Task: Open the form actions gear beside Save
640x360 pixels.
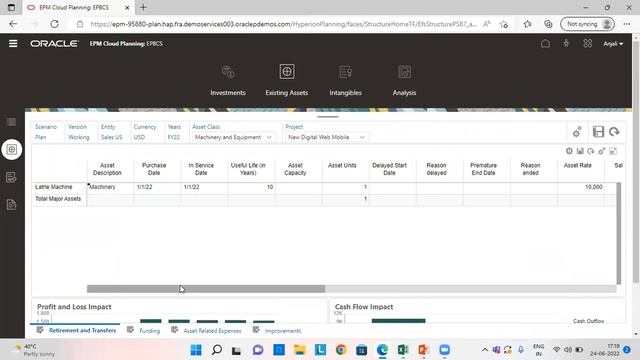Action: point(577,132)
